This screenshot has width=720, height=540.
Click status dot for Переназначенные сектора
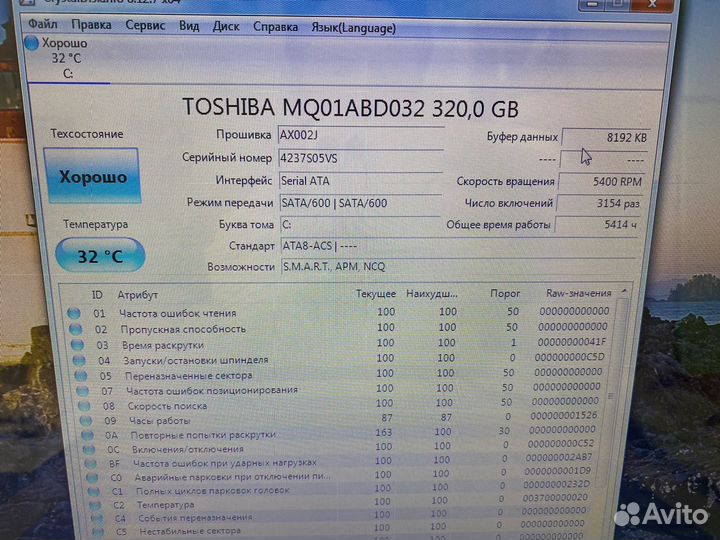[x=81, y=376]
